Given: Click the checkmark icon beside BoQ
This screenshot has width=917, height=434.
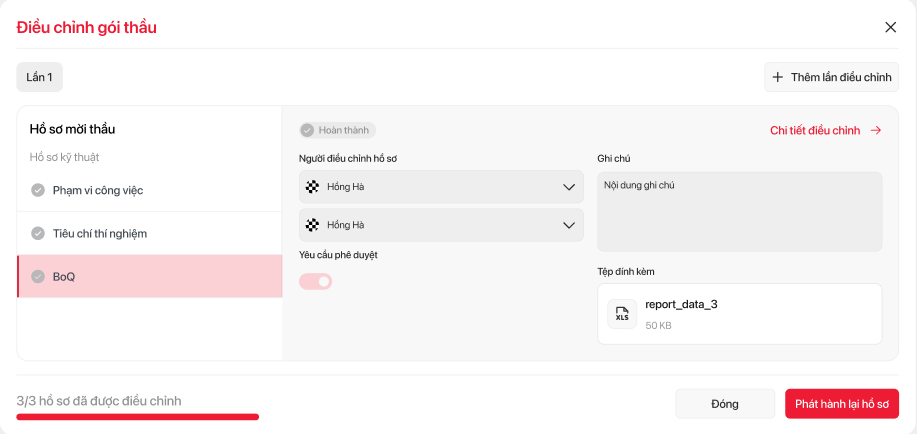Looking at the screenshot, I should (38, 276).
